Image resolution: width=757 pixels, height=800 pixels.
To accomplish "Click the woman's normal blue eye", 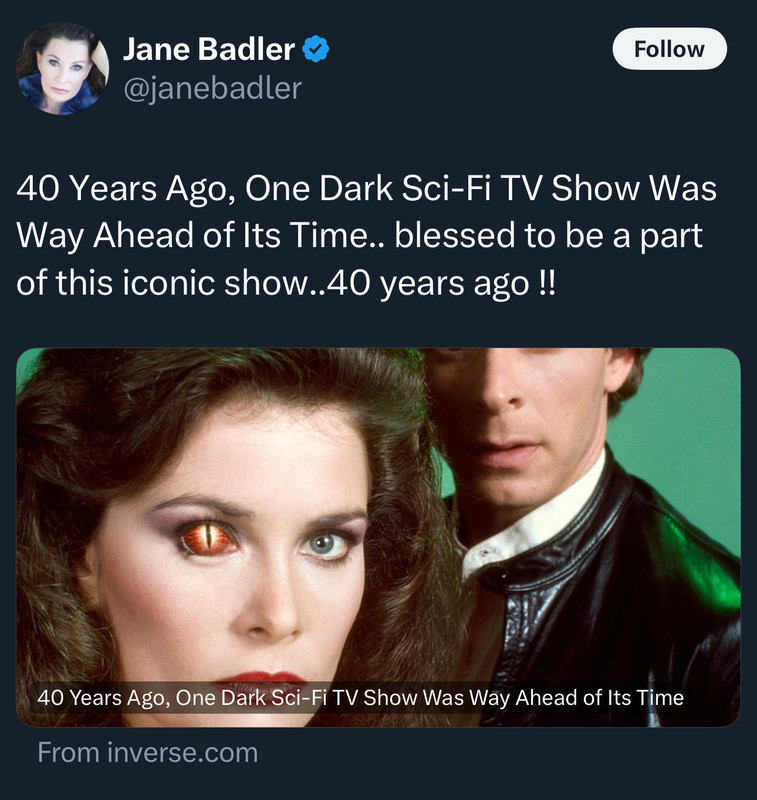I will point(323,545).
